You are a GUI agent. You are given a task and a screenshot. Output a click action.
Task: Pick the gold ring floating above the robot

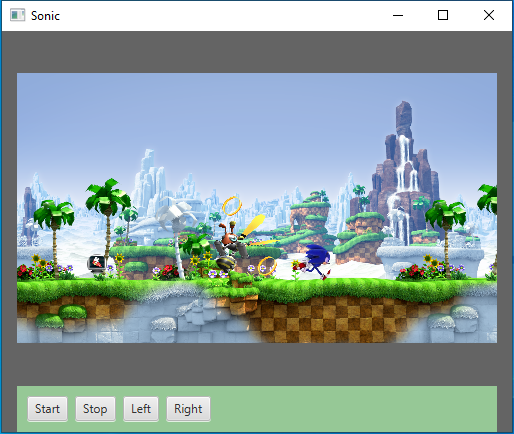click(x=232, y=206)
